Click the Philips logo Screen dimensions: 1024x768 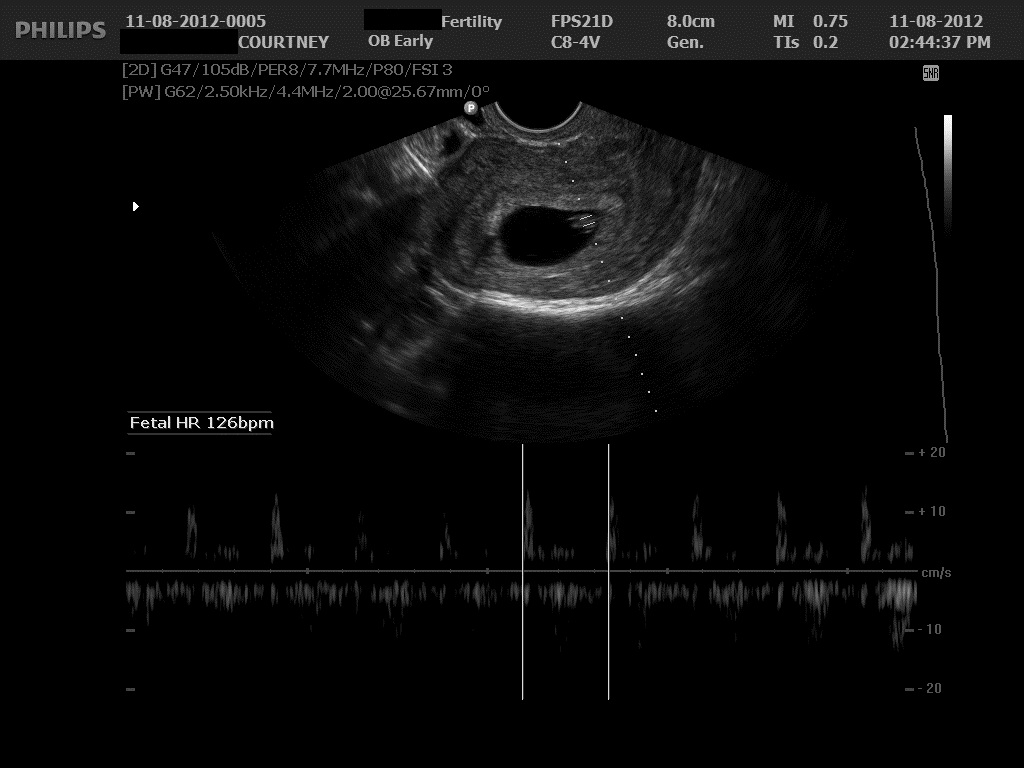point(61,30)
